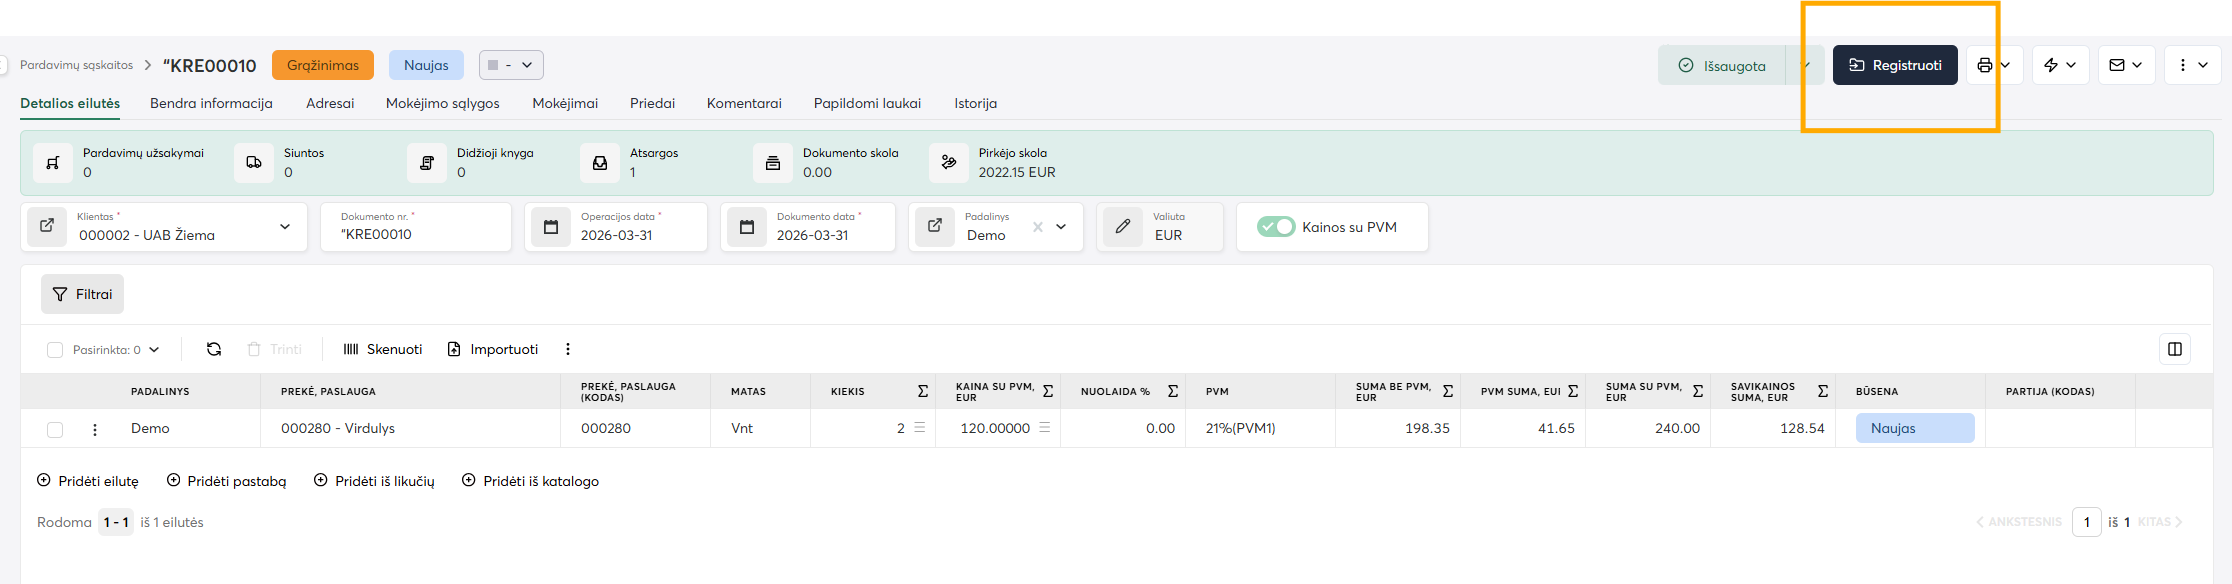
Task: Click the refresh icon above the table
Action: [x=214, y=349]
